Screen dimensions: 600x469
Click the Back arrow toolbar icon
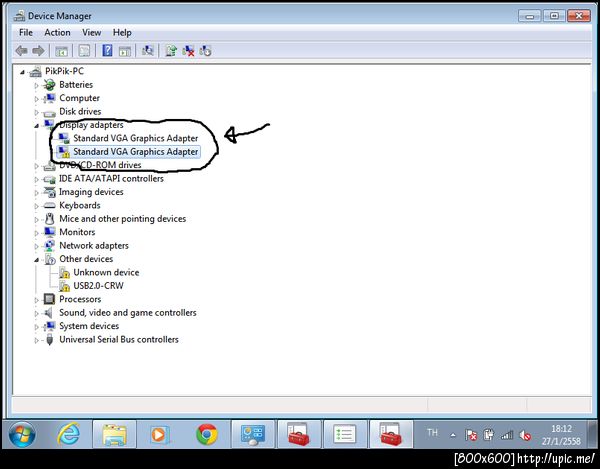tap(21, 50)
